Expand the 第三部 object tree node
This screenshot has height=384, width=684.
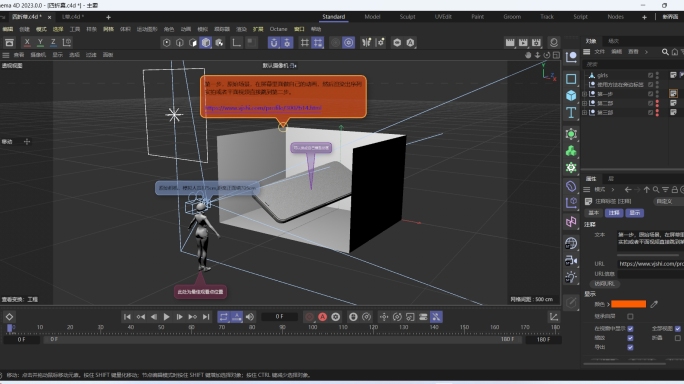(x=585, y=112)
